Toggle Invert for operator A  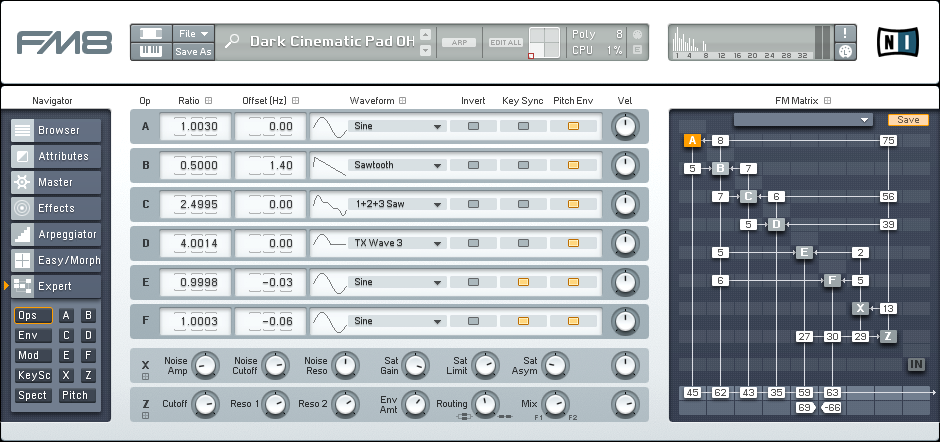[x=474, y=126]
